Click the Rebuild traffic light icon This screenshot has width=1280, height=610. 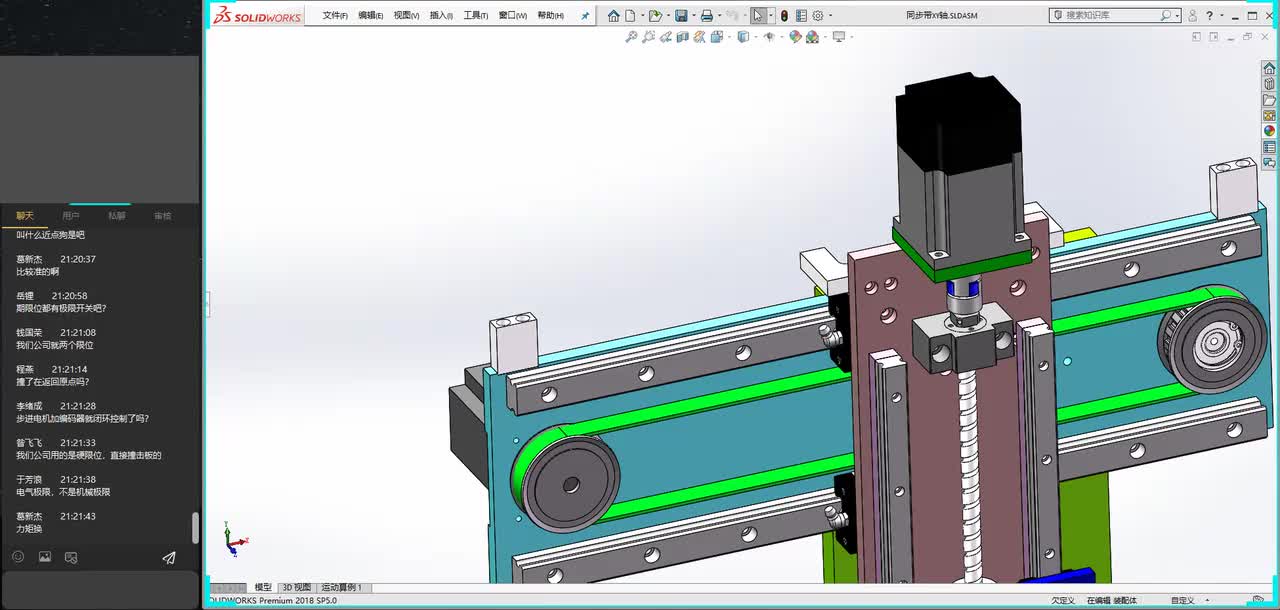tap(784, 15)
